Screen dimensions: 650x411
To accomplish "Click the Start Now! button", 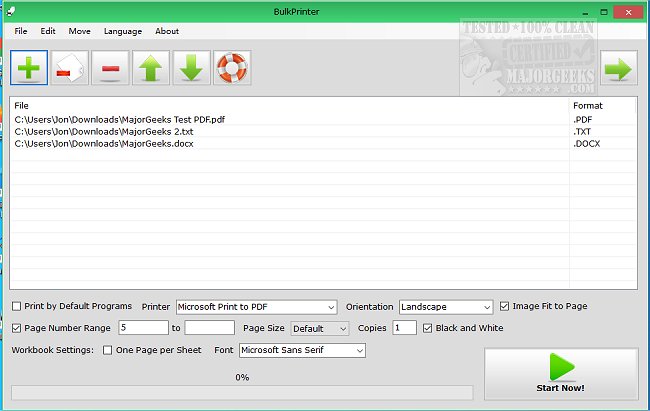I will pyautogui.click(x=561, y=374).
